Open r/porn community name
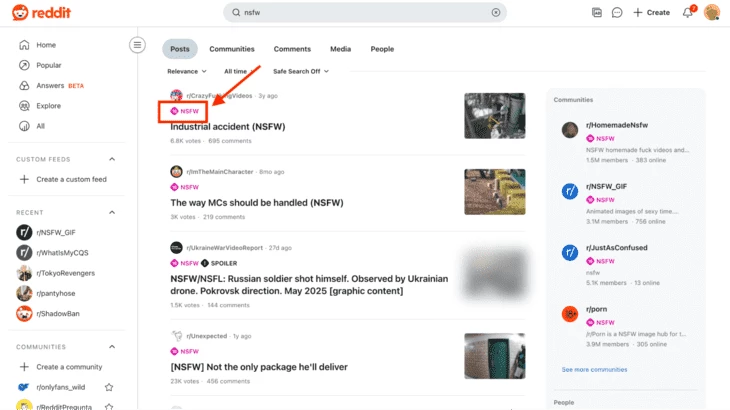This screenshot has height=410, width=730. click(596, 309)
